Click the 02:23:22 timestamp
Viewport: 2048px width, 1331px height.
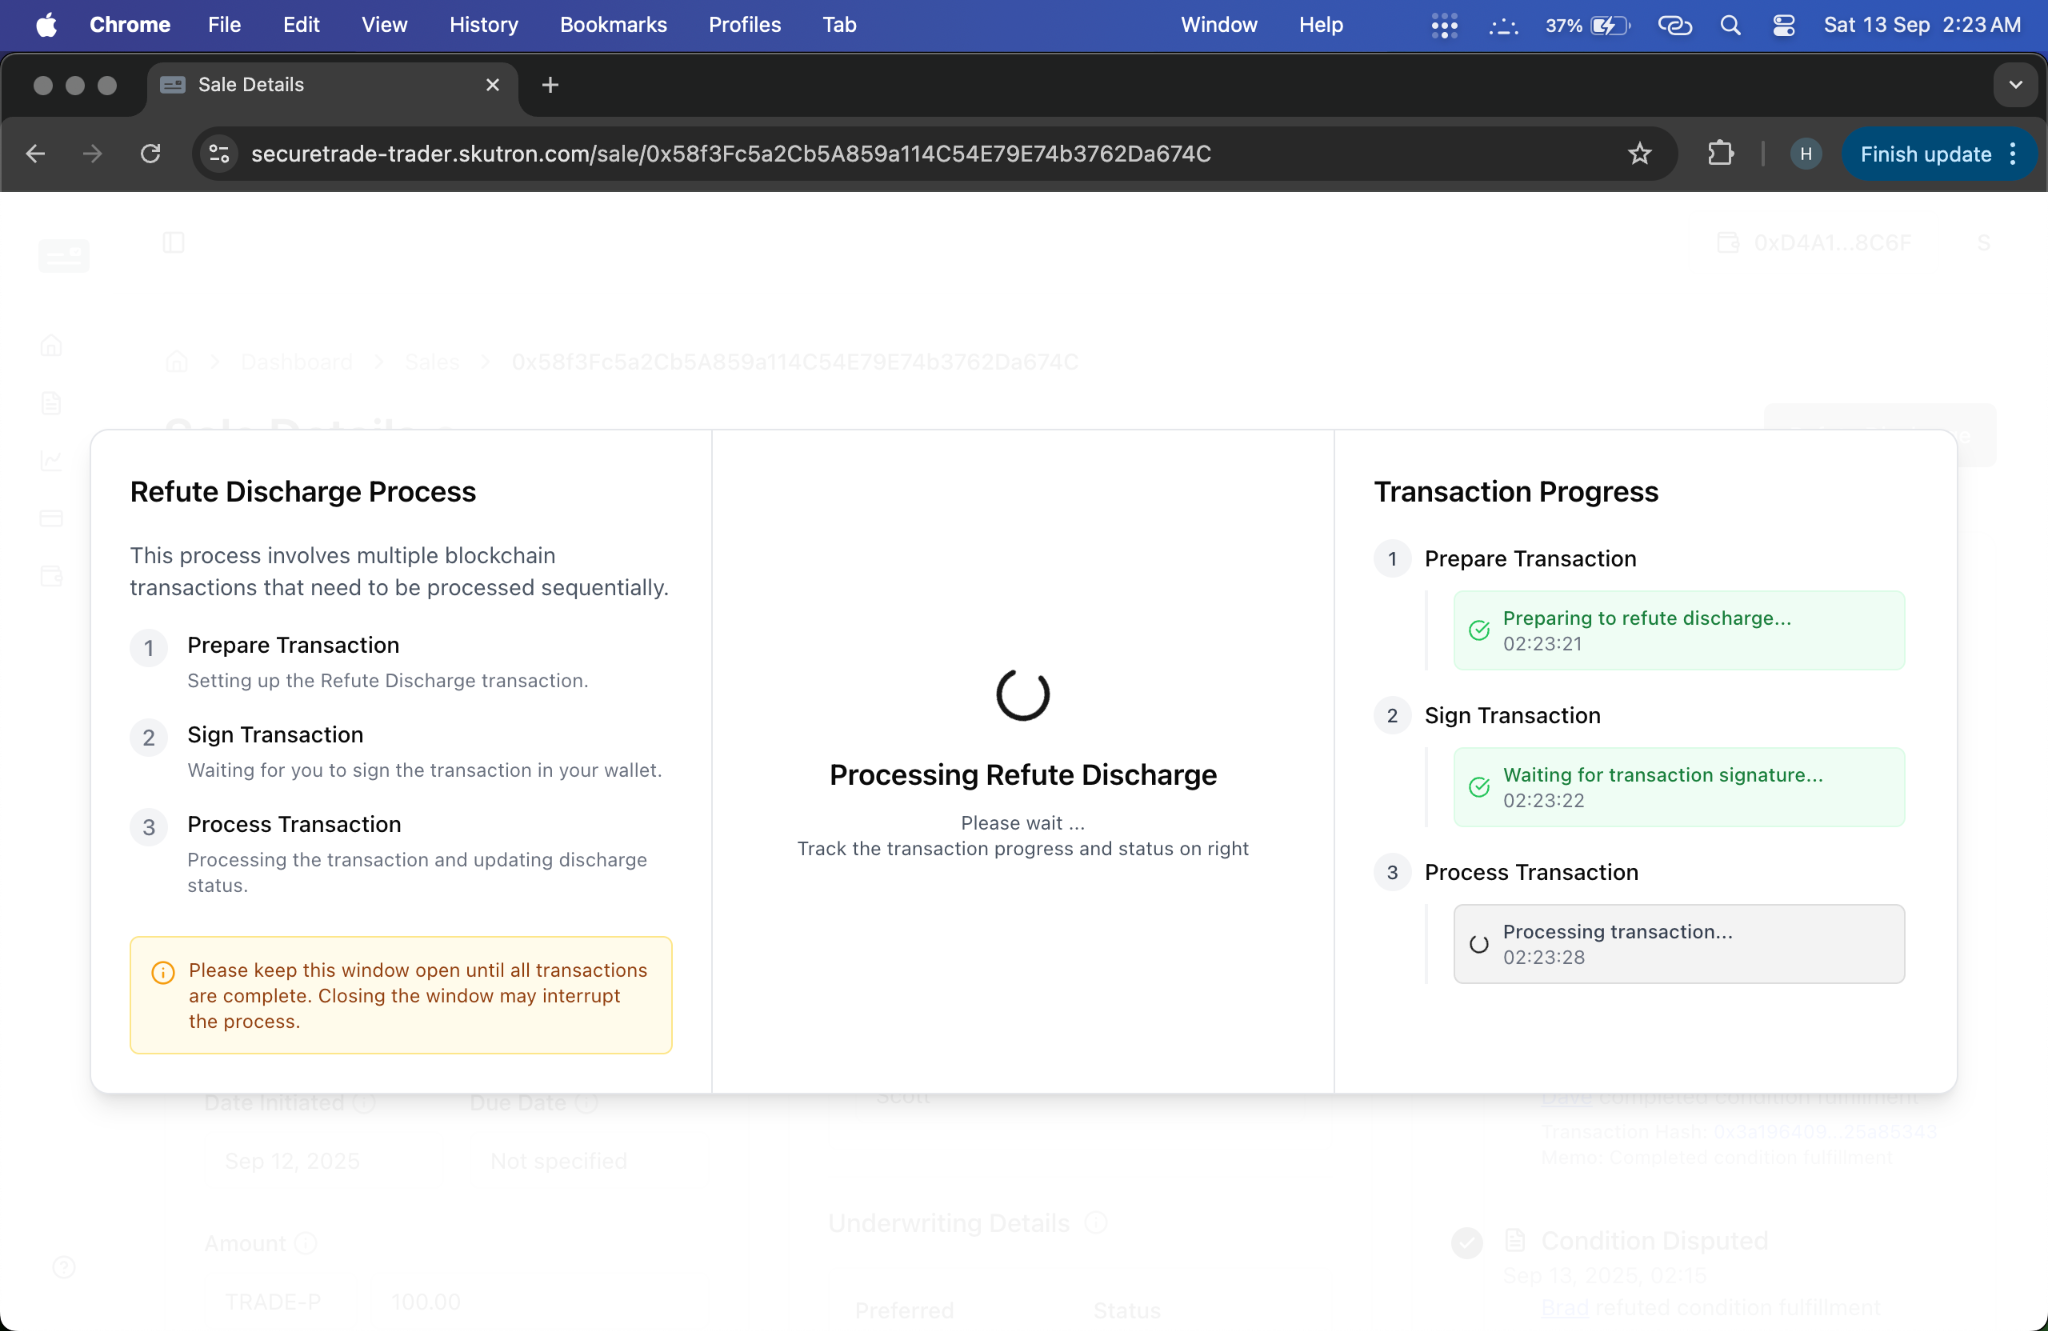[x=1544, y=801]
